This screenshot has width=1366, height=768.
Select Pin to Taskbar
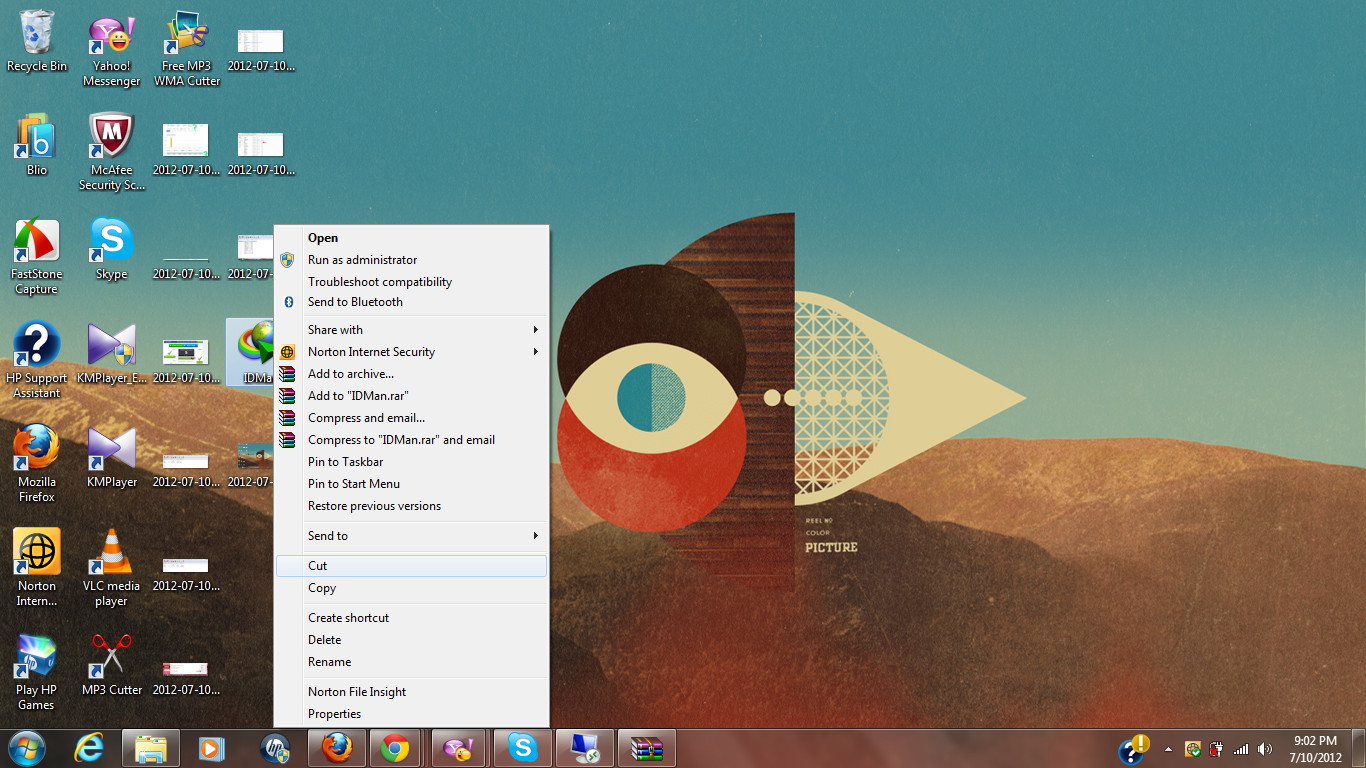pos(412,462)
